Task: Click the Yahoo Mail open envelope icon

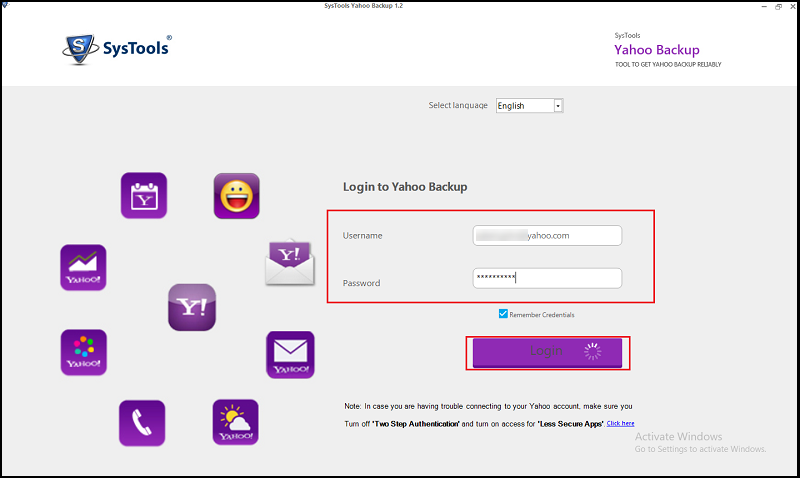Action: 290,262
